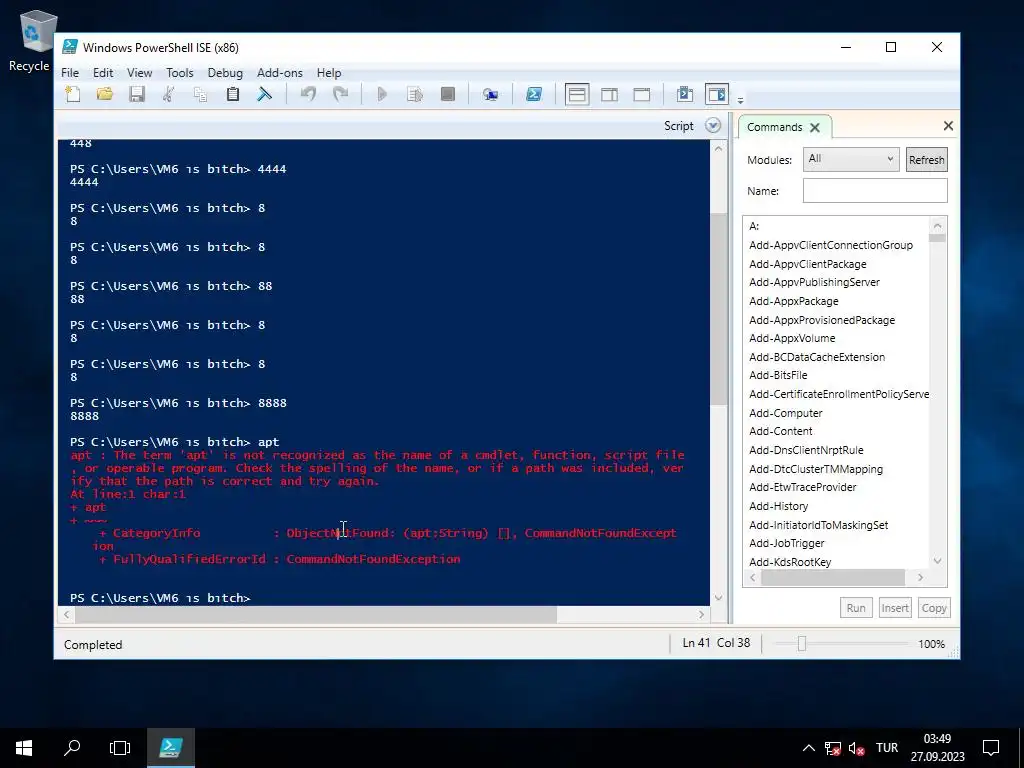This screenshot has height=768, width=1024.
Task: Click the Run Selection icon
Action: 415,95
